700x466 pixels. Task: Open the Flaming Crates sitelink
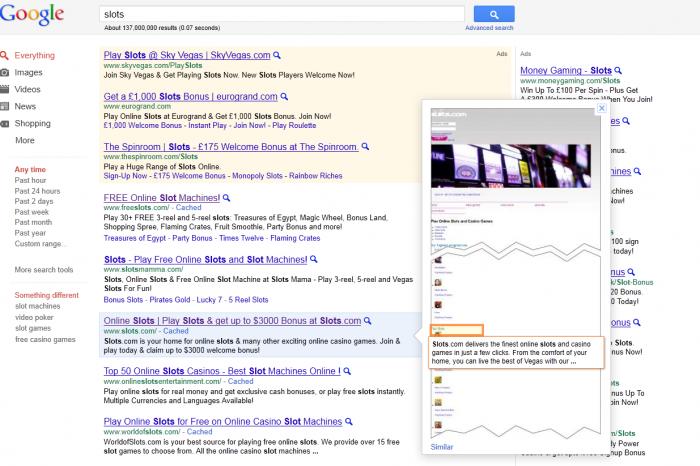click(x=295, y=238)
